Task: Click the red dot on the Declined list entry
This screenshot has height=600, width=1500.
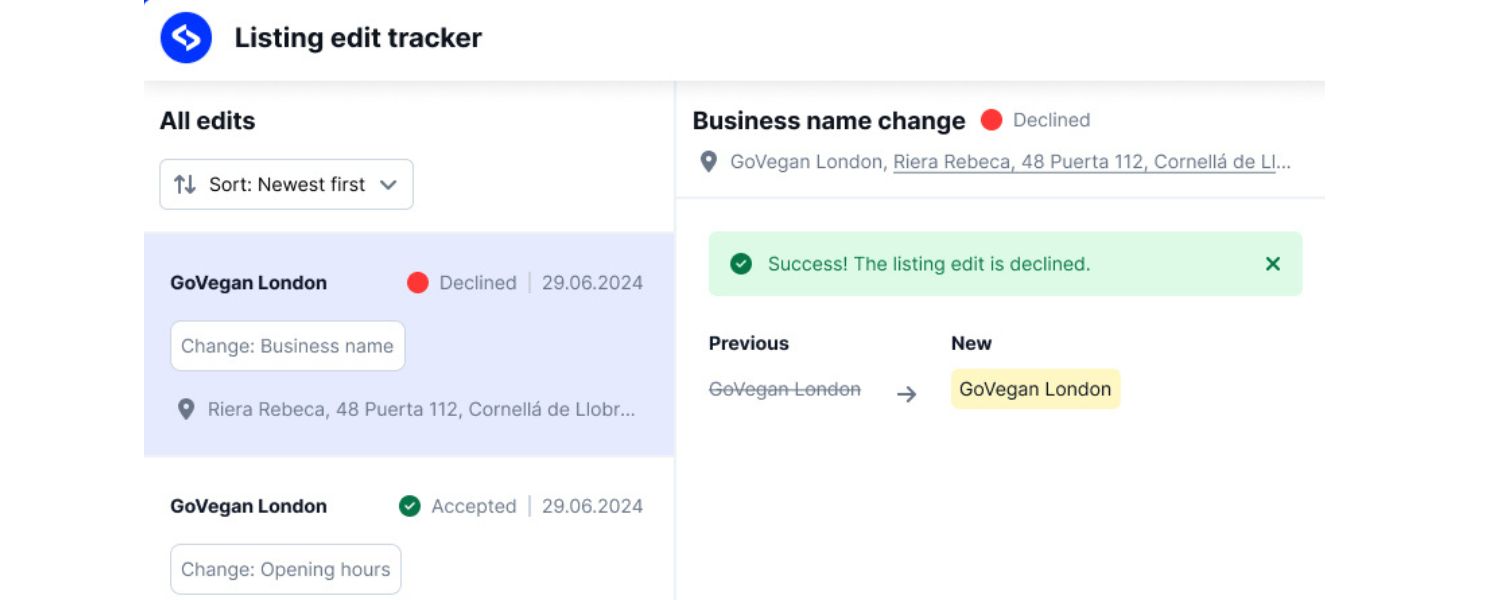Action: point(420,283)
